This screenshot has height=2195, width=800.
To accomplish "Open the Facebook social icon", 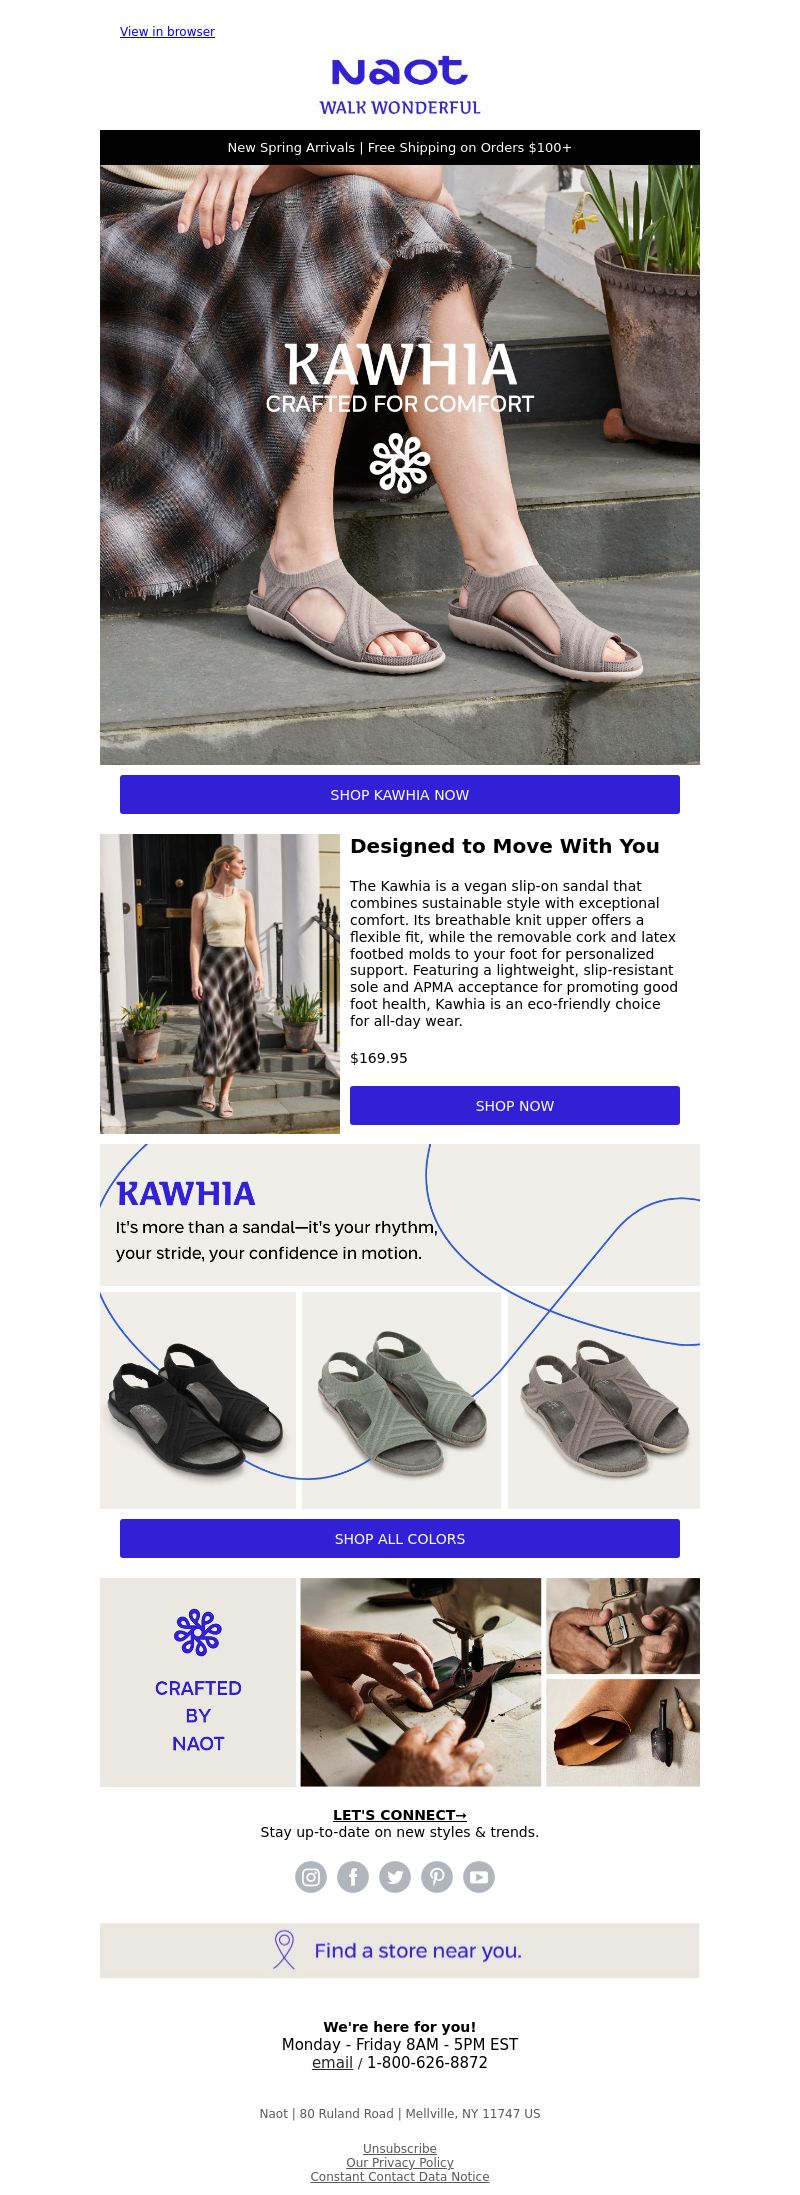I will click(x=353, y=1877).
